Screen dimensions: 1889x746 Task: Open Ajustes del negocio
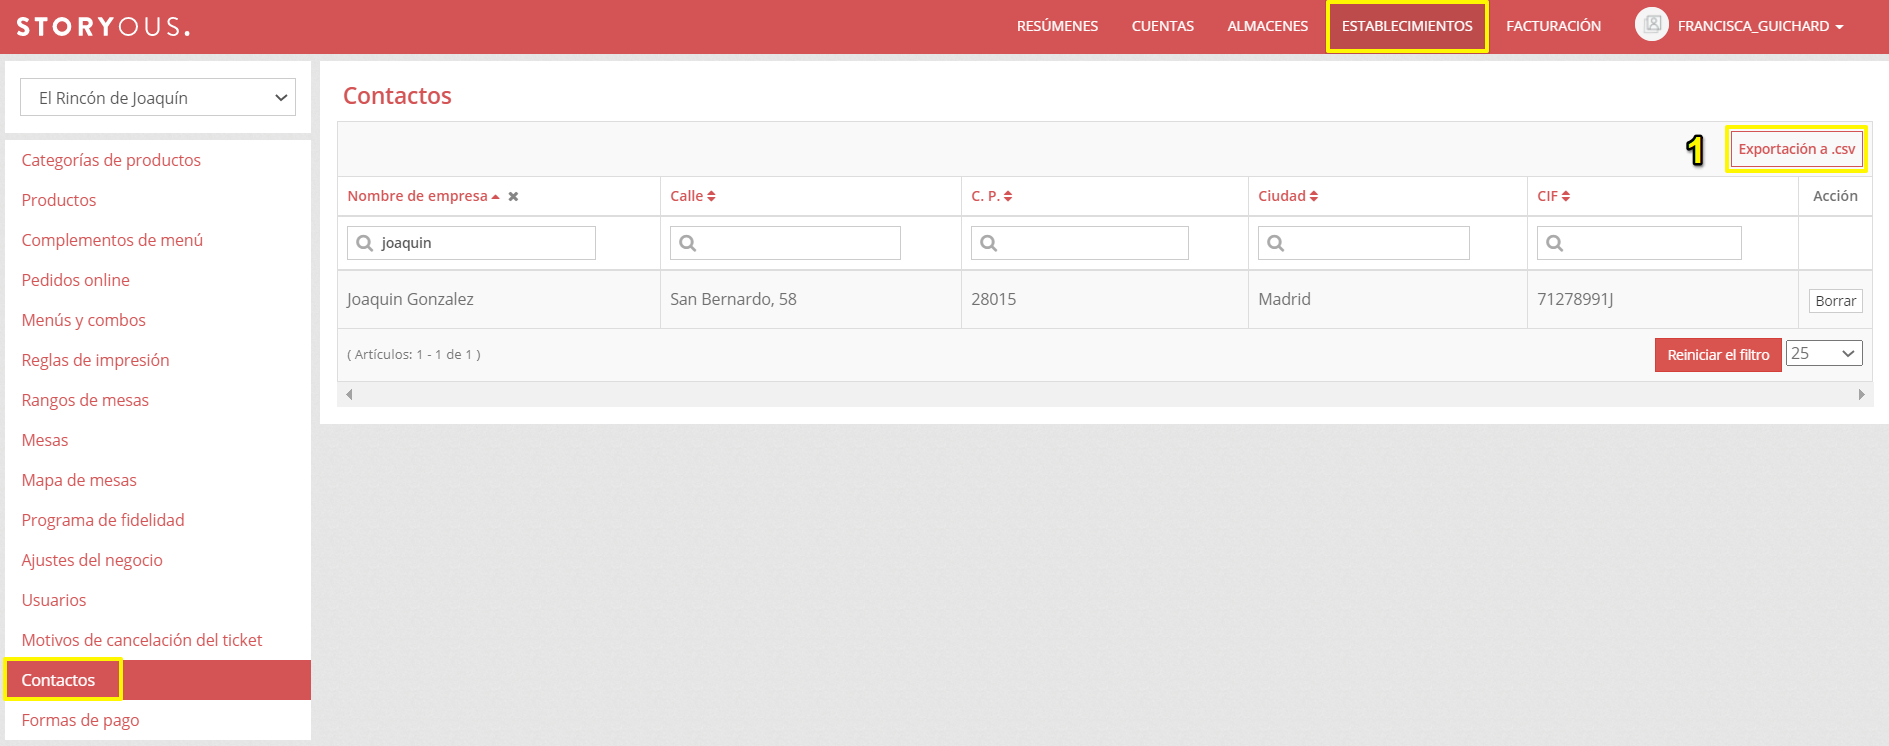[x=92, y=560]
